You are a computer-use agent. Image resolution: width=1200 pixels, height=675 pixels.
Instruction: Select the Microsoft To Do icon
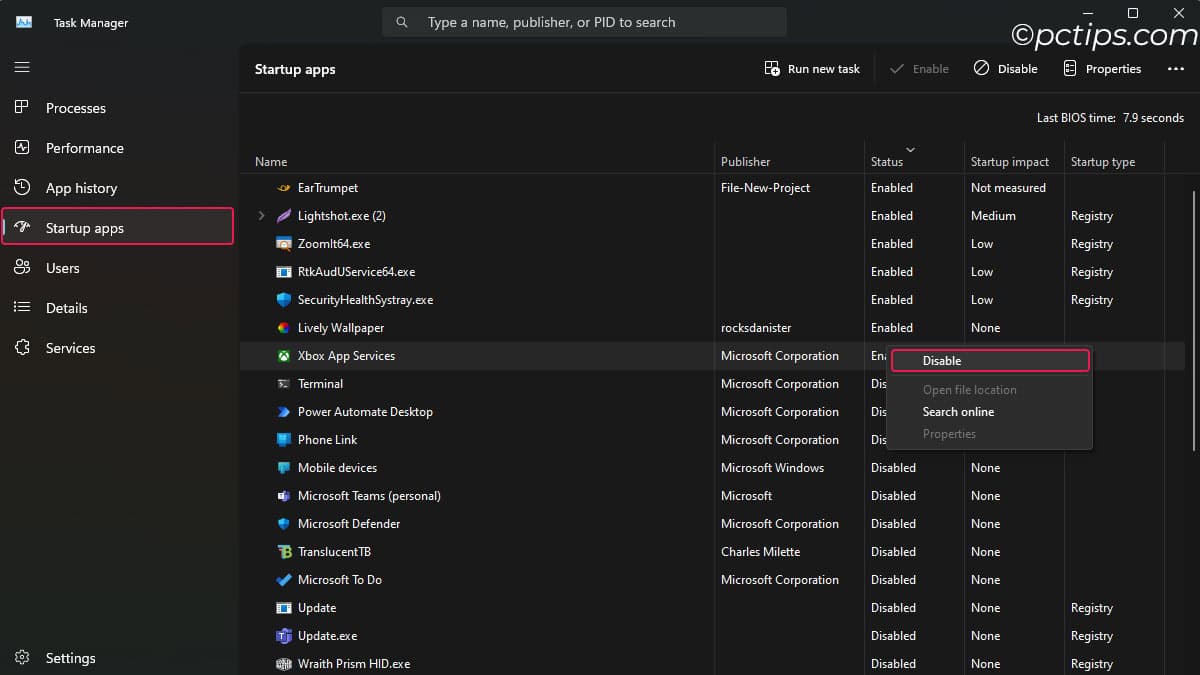click(x=283, y=580)
